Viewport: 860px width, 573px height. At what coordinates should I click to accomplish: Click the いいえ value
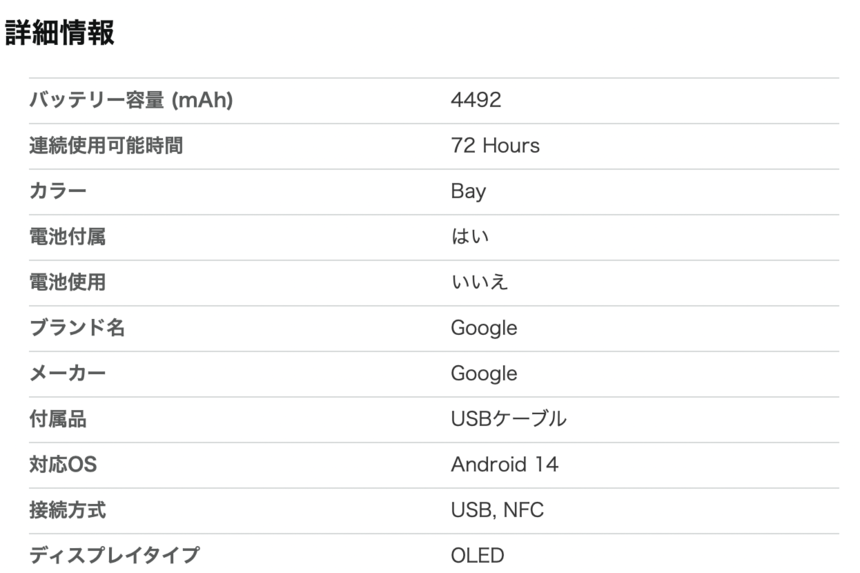point(479,282)
